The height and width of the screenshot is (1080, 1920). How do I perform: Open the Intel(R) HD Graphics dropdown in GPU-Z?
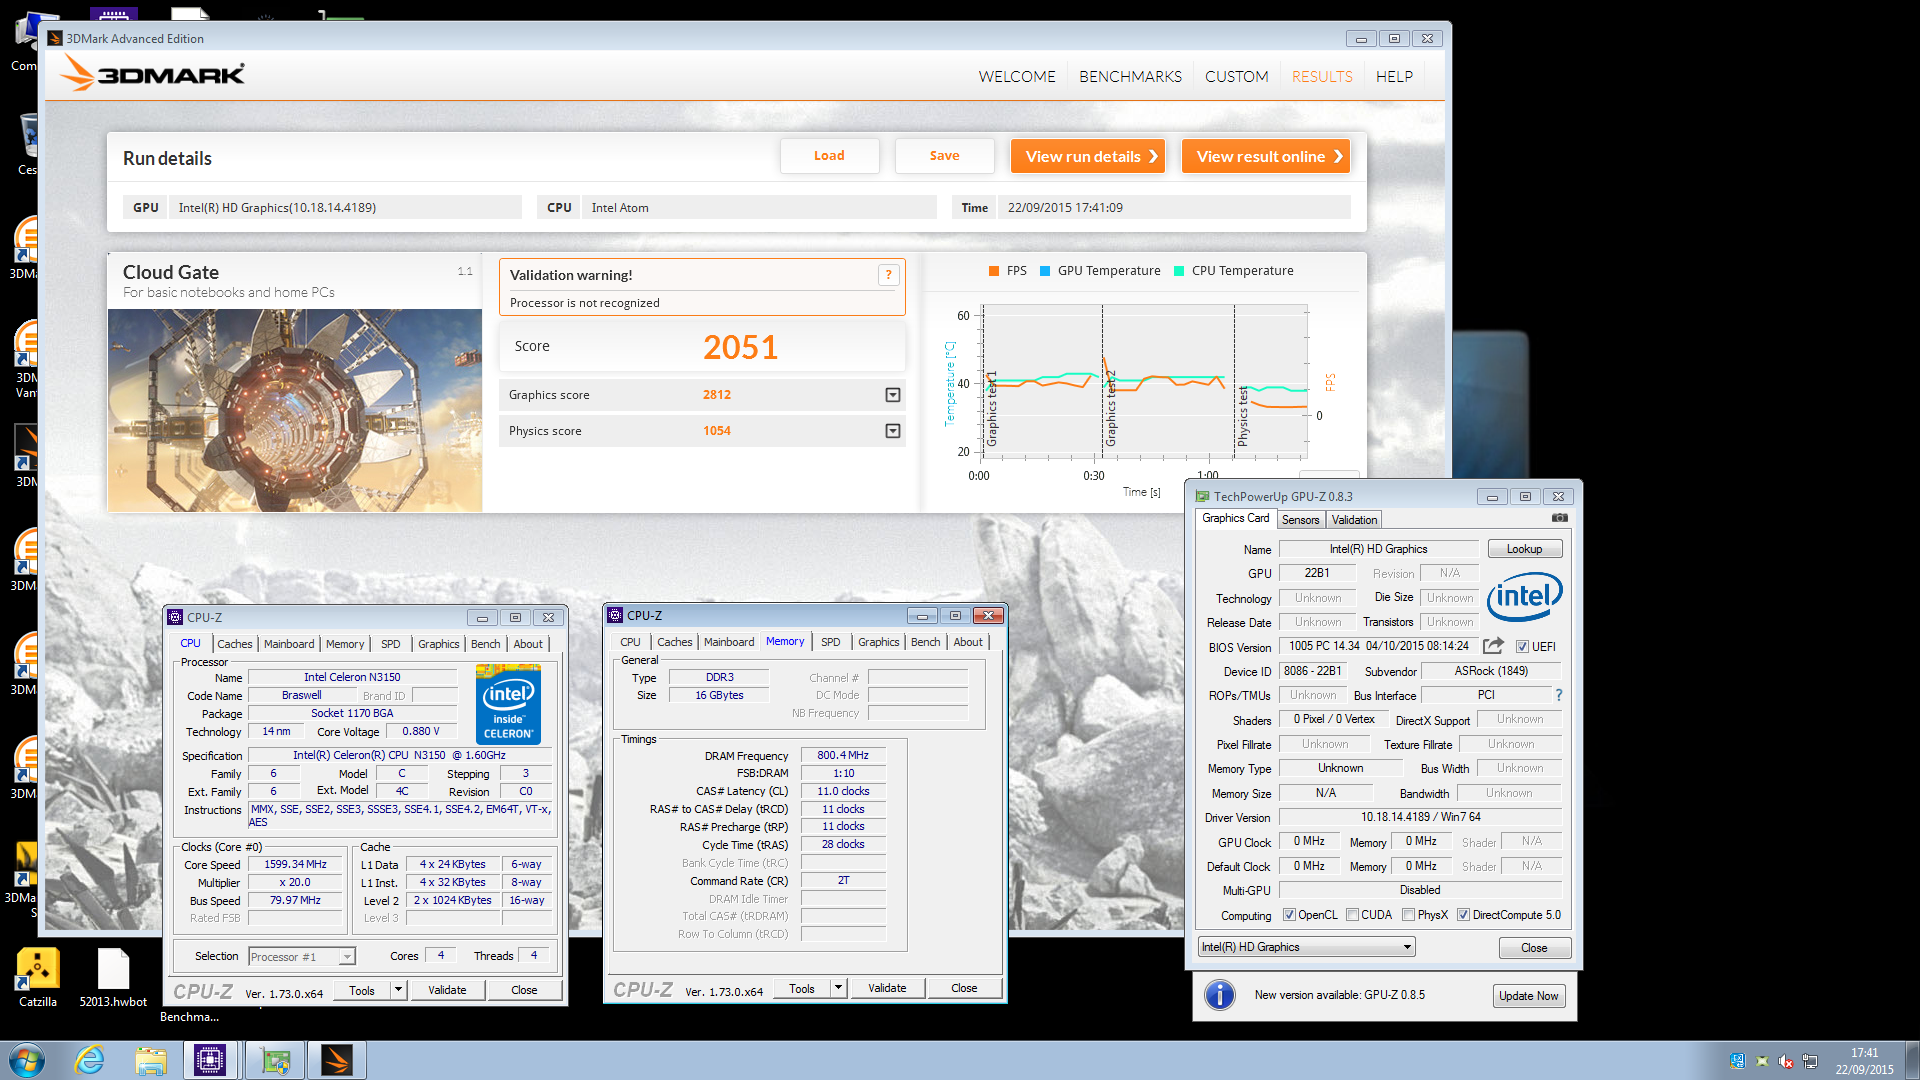(1306, 947)
